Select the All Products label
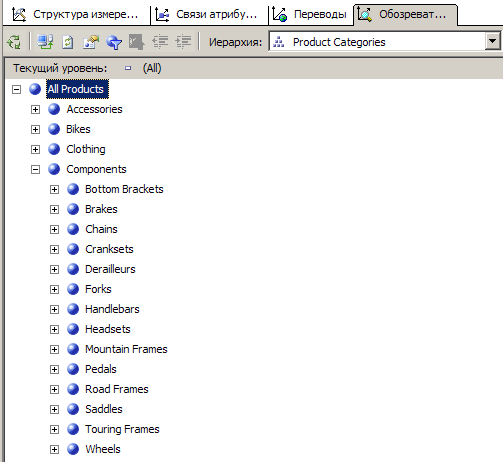This screenshot has width=503, height=462. (77, 89)
